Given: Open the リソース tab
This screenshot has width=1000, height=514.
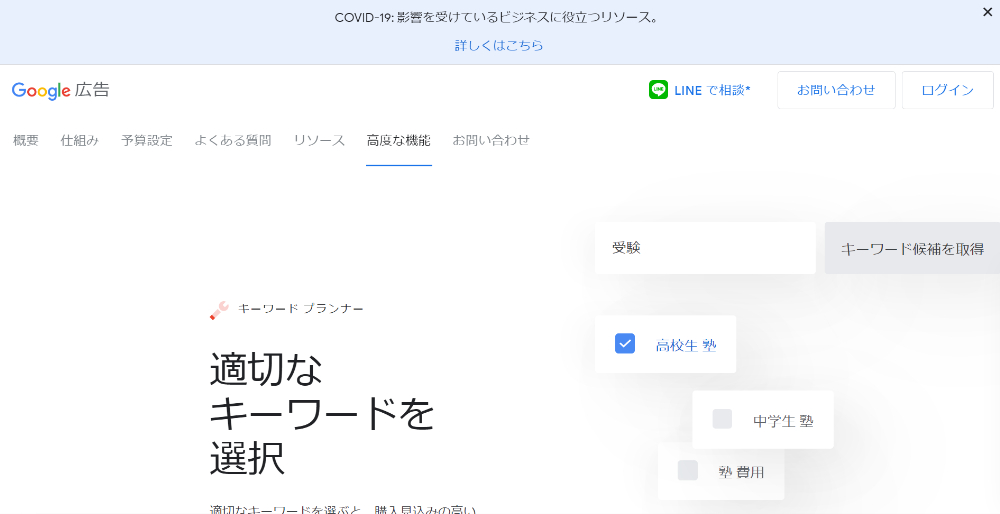Looking at the screenshot, I should 319,140.
